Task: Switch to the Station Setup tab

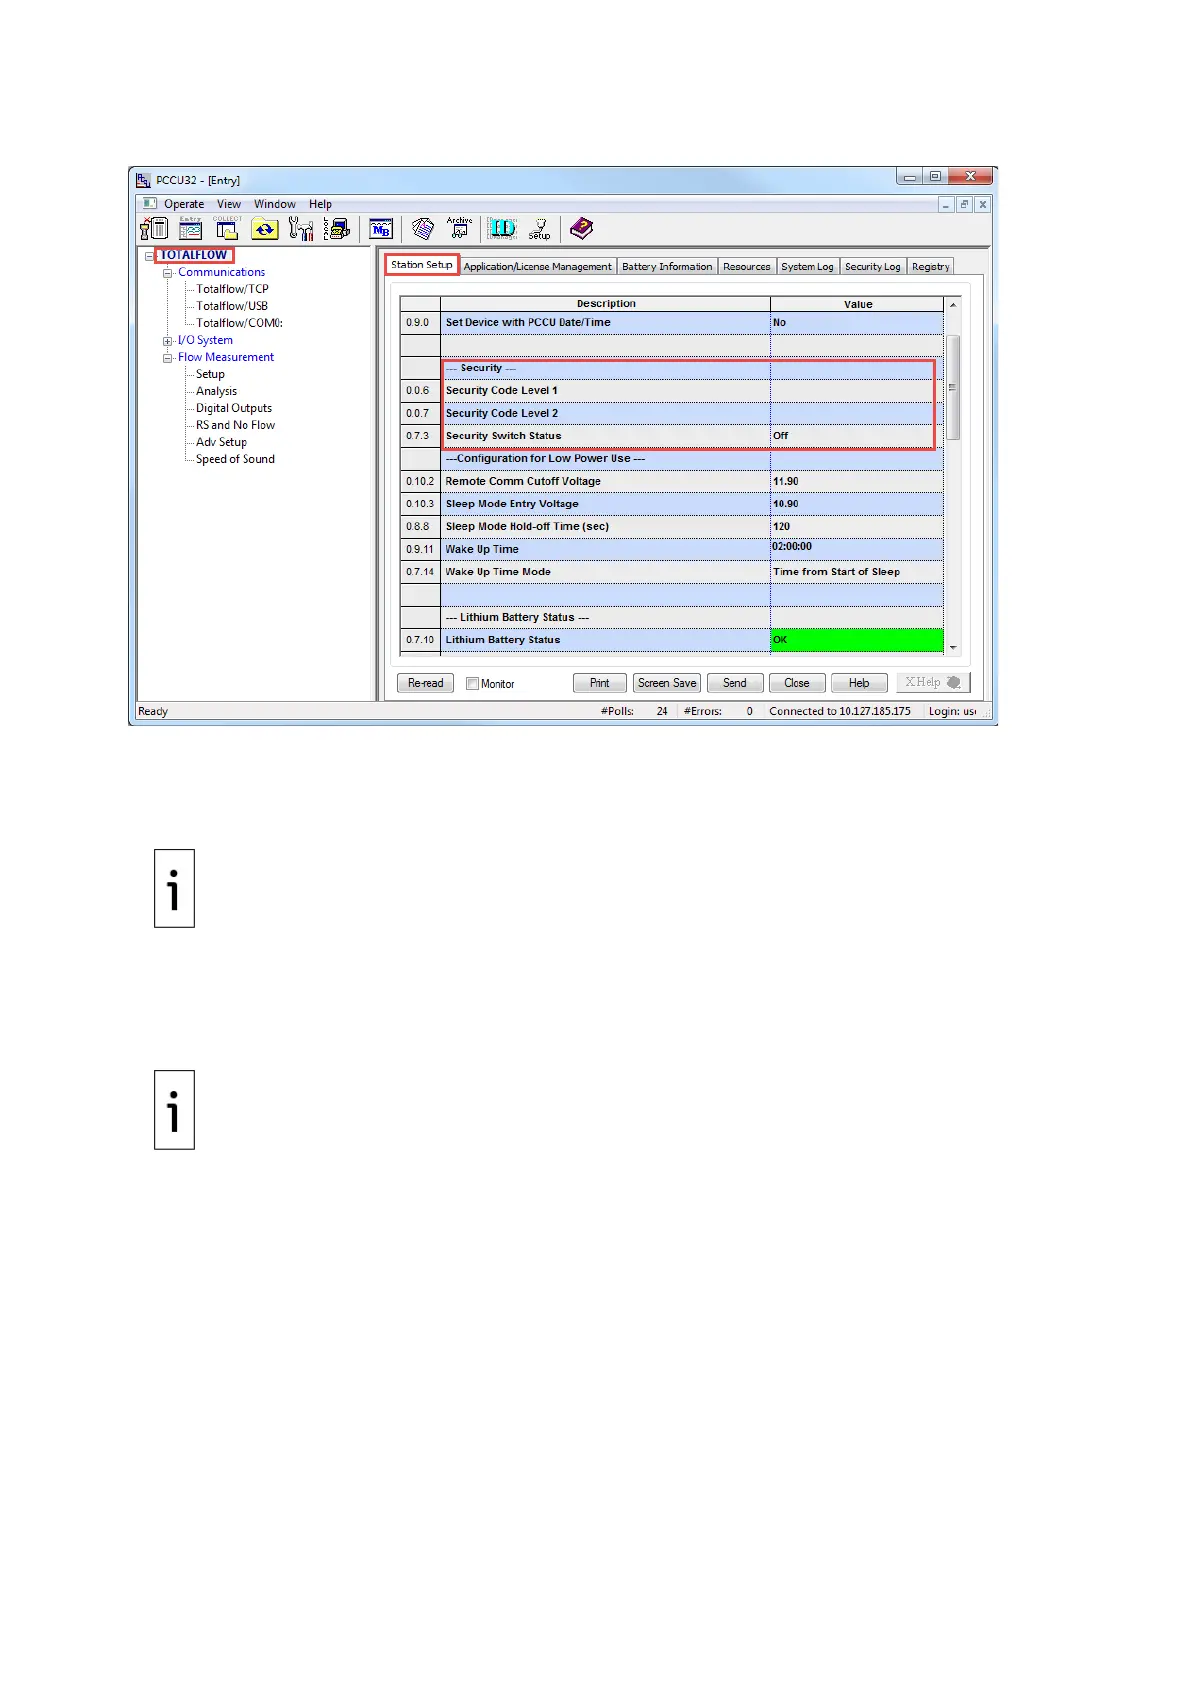Action: [x=422, y=265]
